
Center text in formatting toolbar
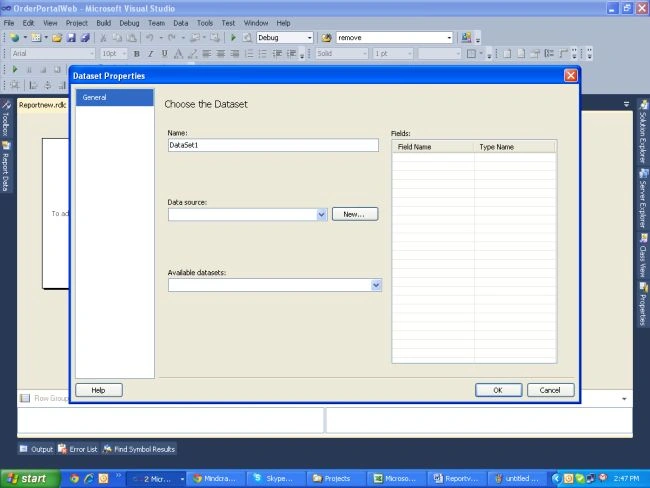click(221, 53)
